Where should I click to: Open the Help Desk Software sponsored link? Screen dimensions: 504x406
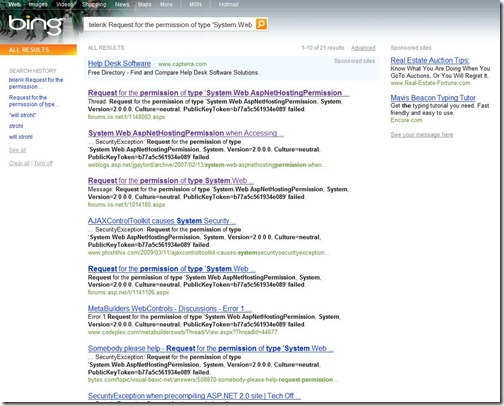click(119, 63)
